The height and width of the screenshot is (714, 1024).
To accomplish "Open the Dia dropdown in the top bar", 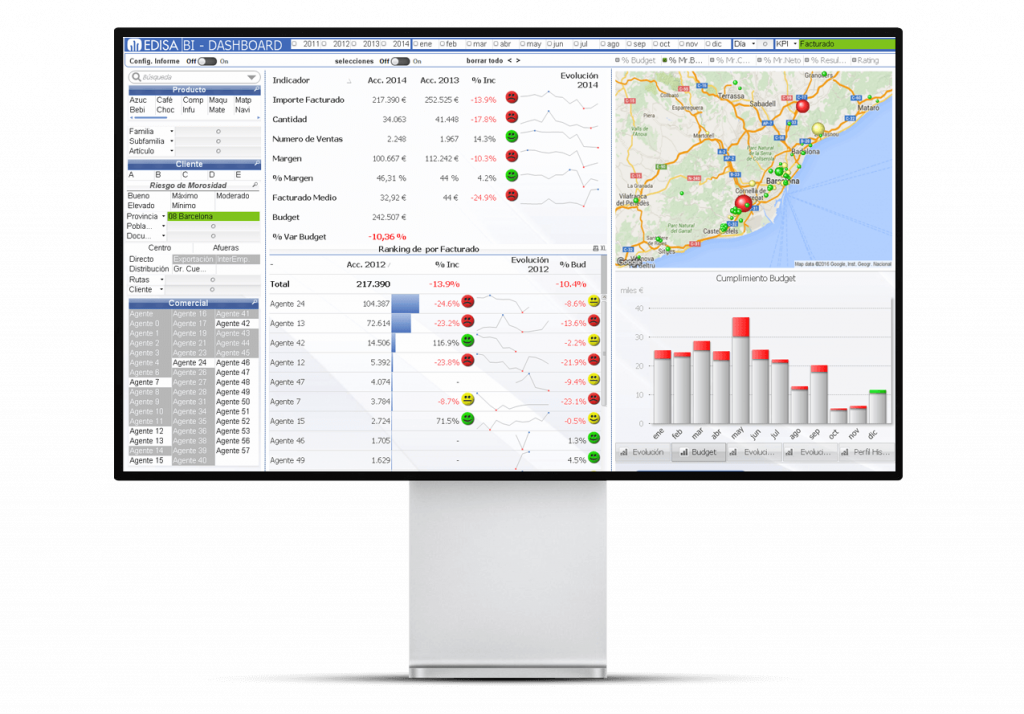I will pos(753,44).
